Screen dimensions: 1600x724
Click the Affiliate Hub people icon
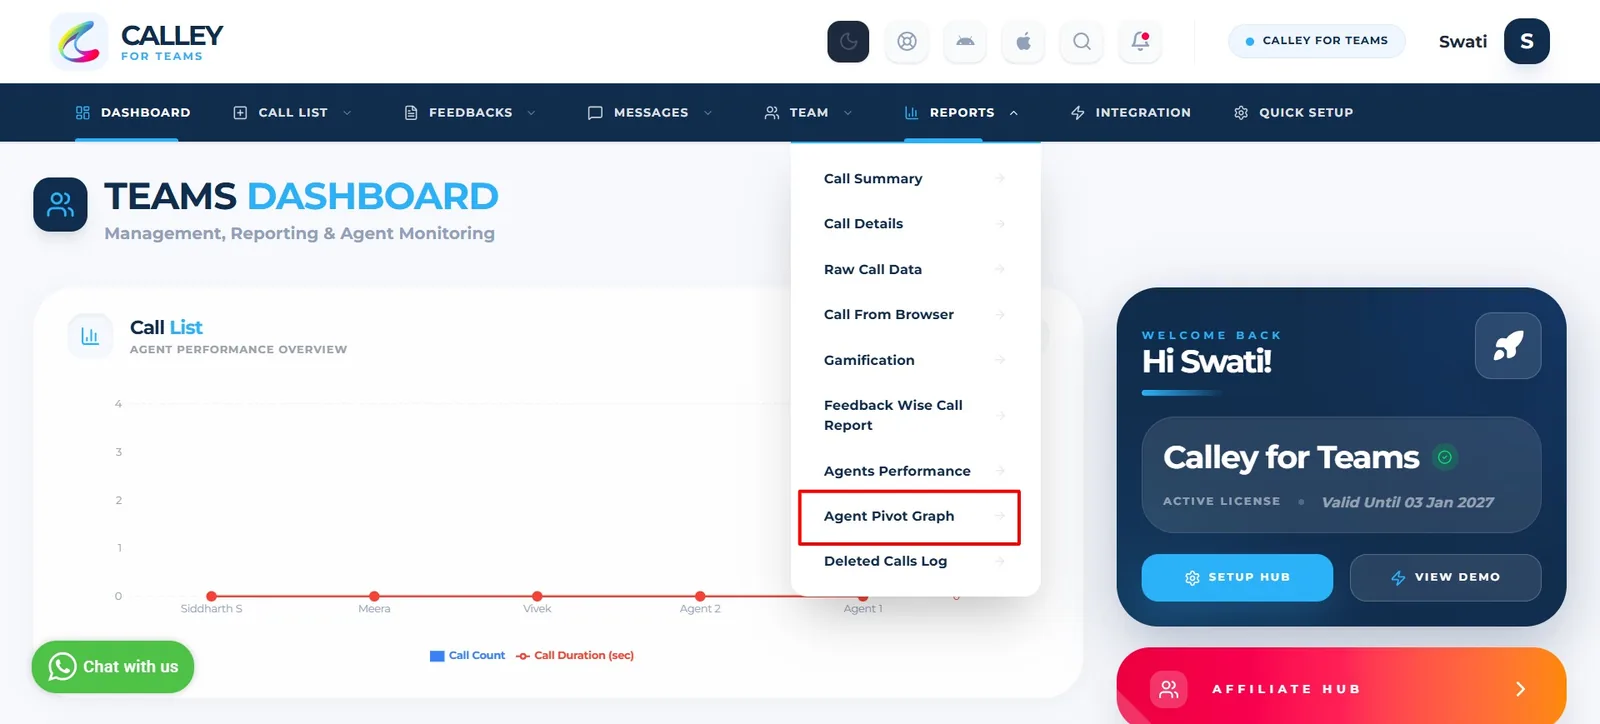[1168, 689]
